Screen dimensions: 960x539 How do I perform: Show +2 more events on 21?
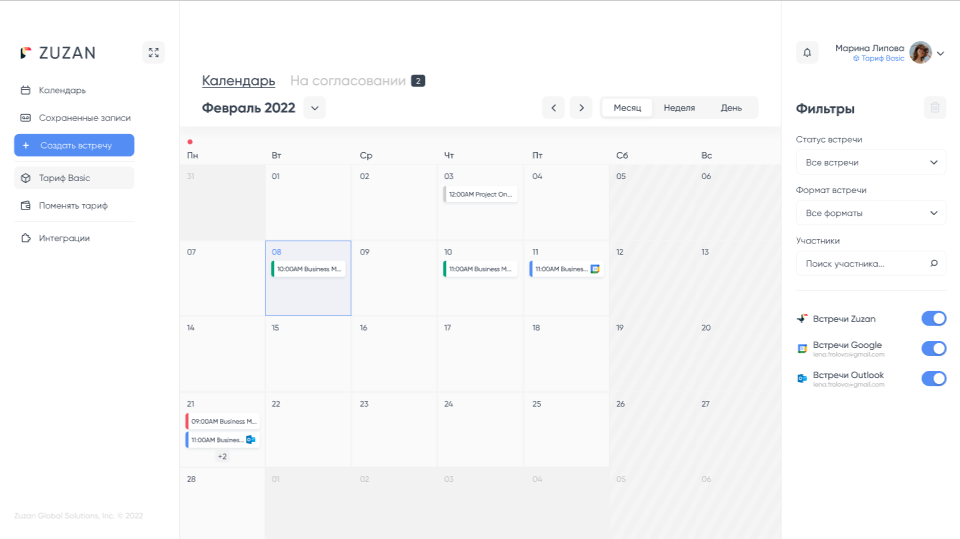tap(222, 456)
